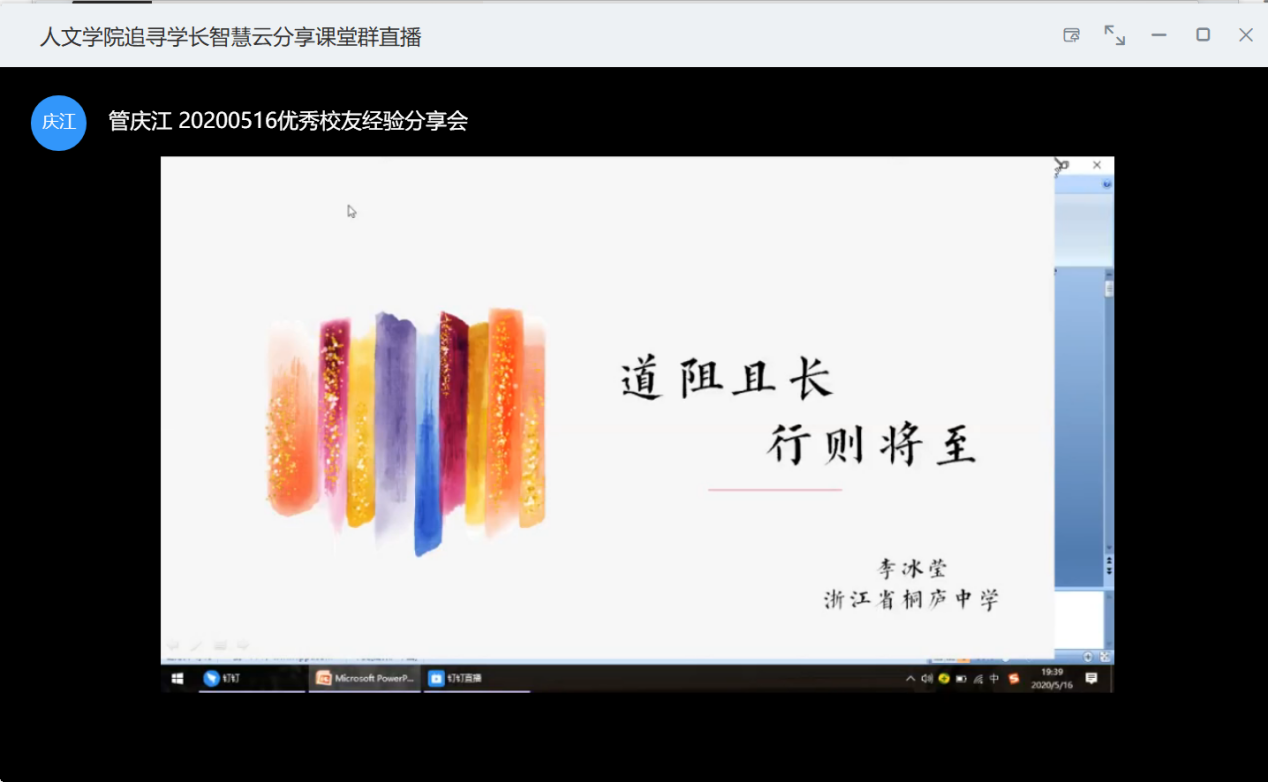Screen dimensions: 1268x782
Task: Open the Windows notification center icon
Action: pyautogui.click(x=1091, y=678)
